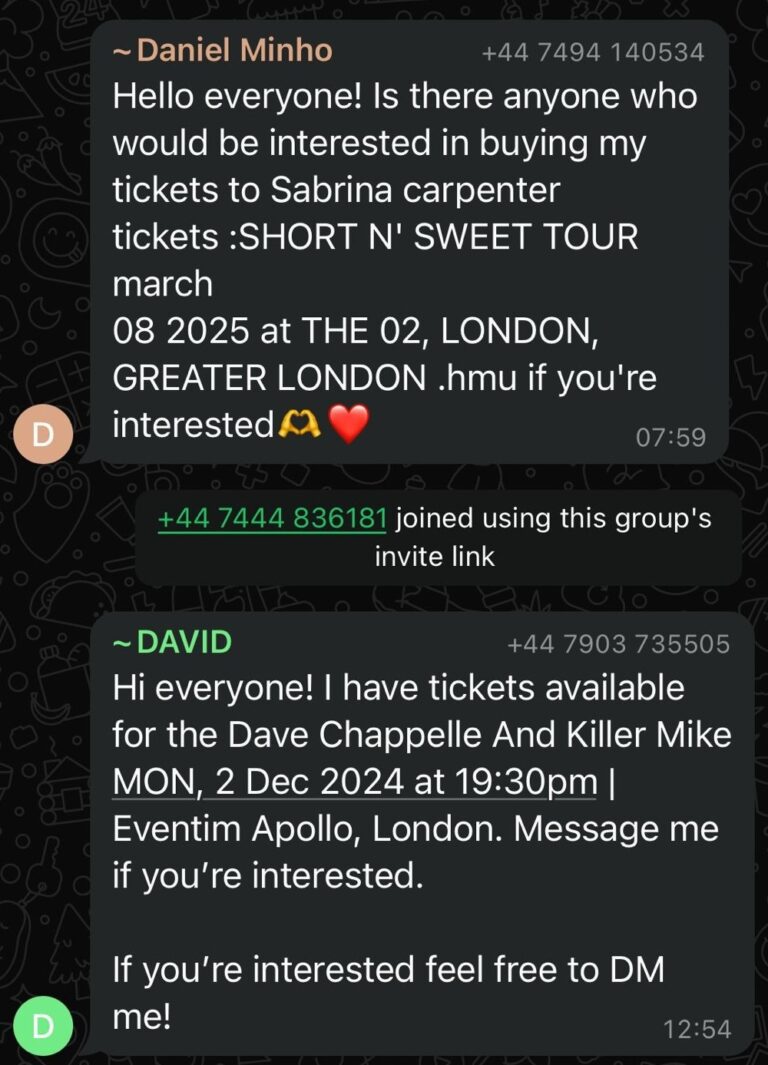This screenshot has width=768, height=1065.
Task: Tap the 07:59 message timestamp
Action: click(671, 437)
